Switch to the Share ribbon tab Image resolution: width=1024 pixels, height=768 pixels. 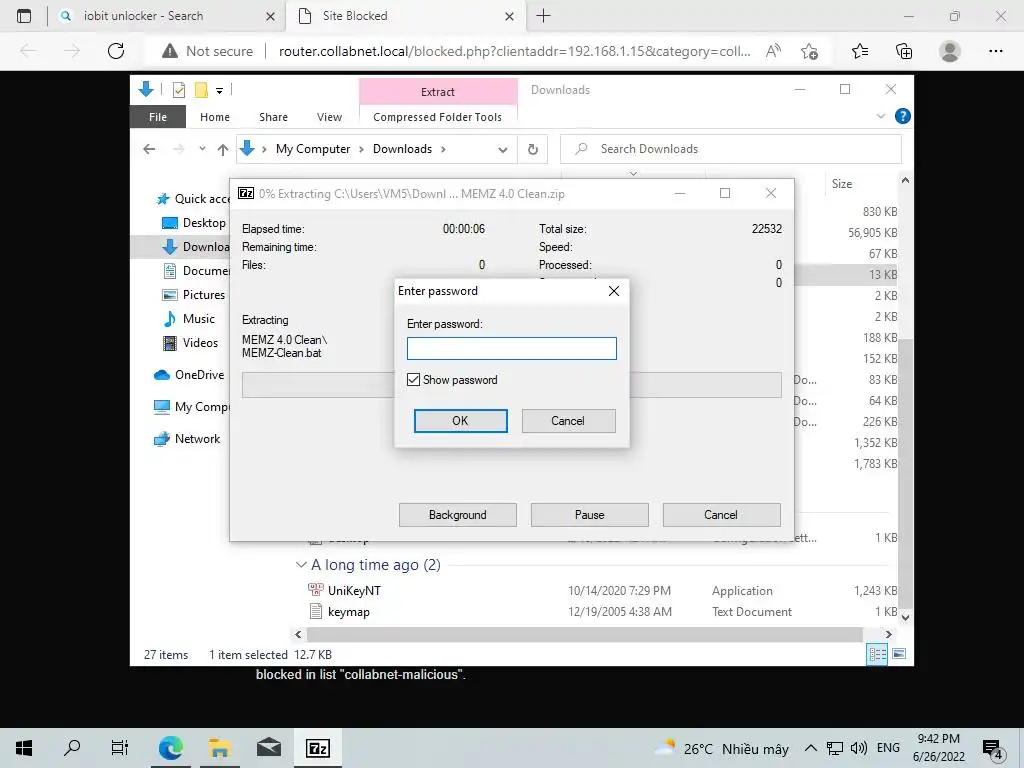tap(273, 117)
